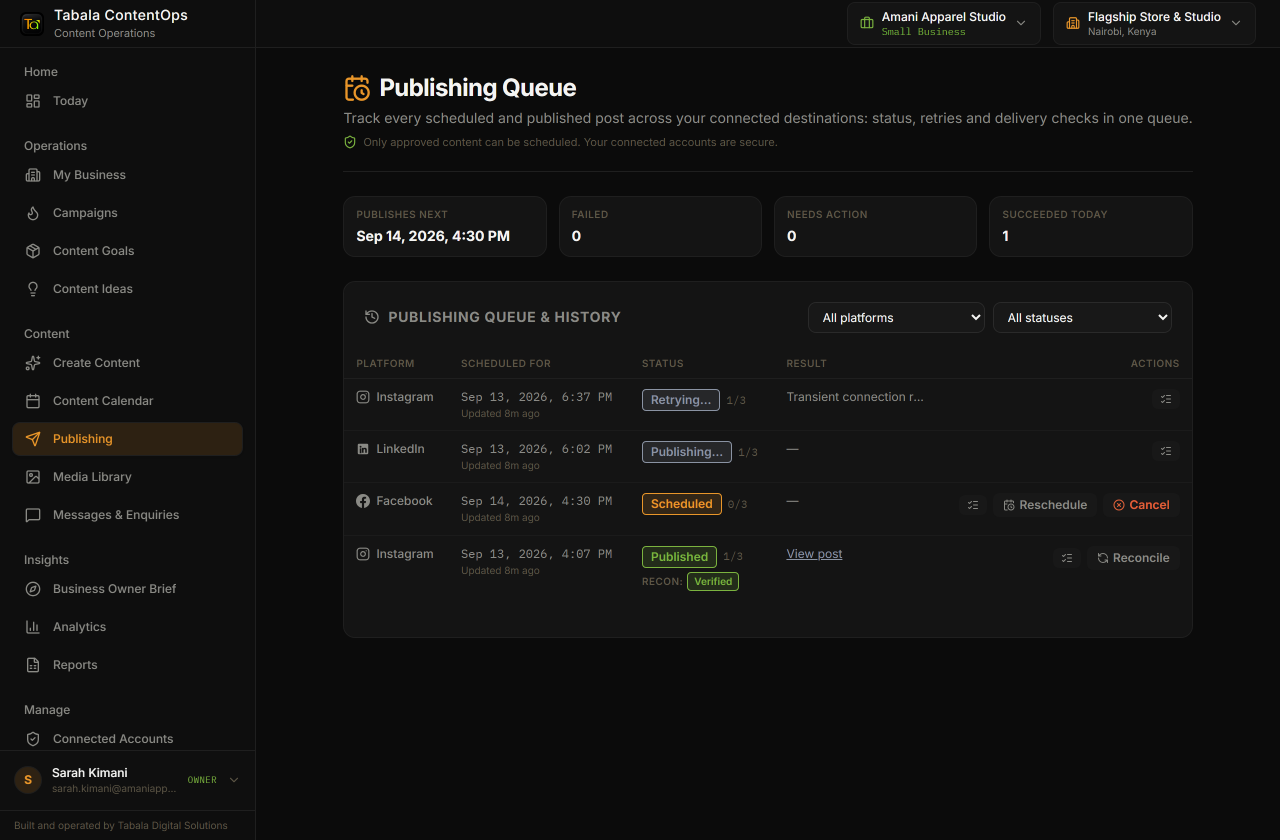Click the Verified recon badge
The width and height of the screenshot is (1280, 840).
713,581
